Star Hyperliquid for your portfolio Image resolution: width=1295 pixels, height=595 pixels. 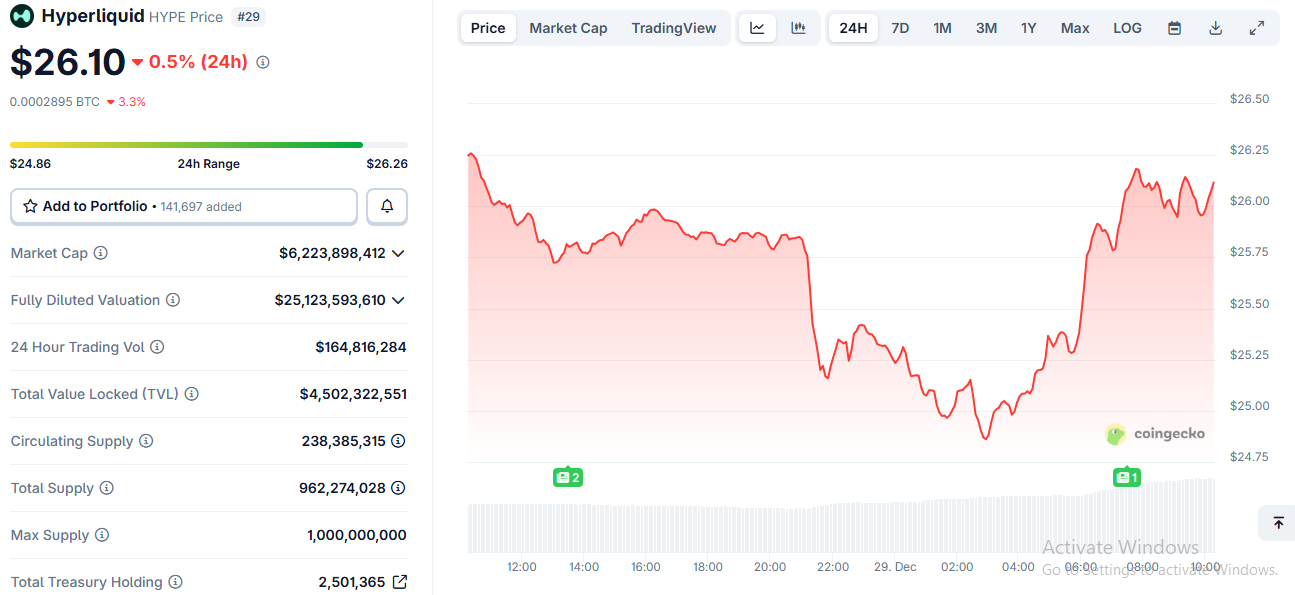coord(29,206)
